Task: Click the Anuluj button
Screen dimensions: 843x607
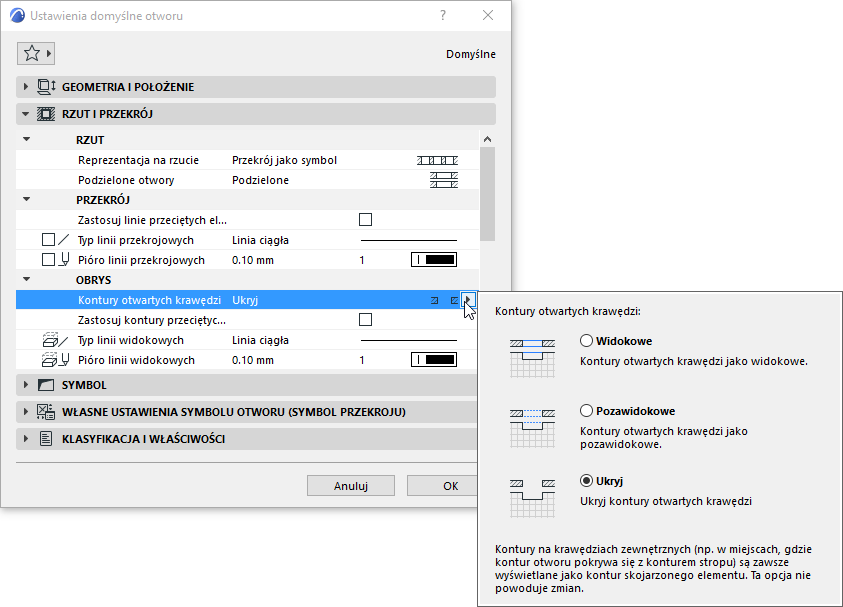Action: tap(351, 486)
